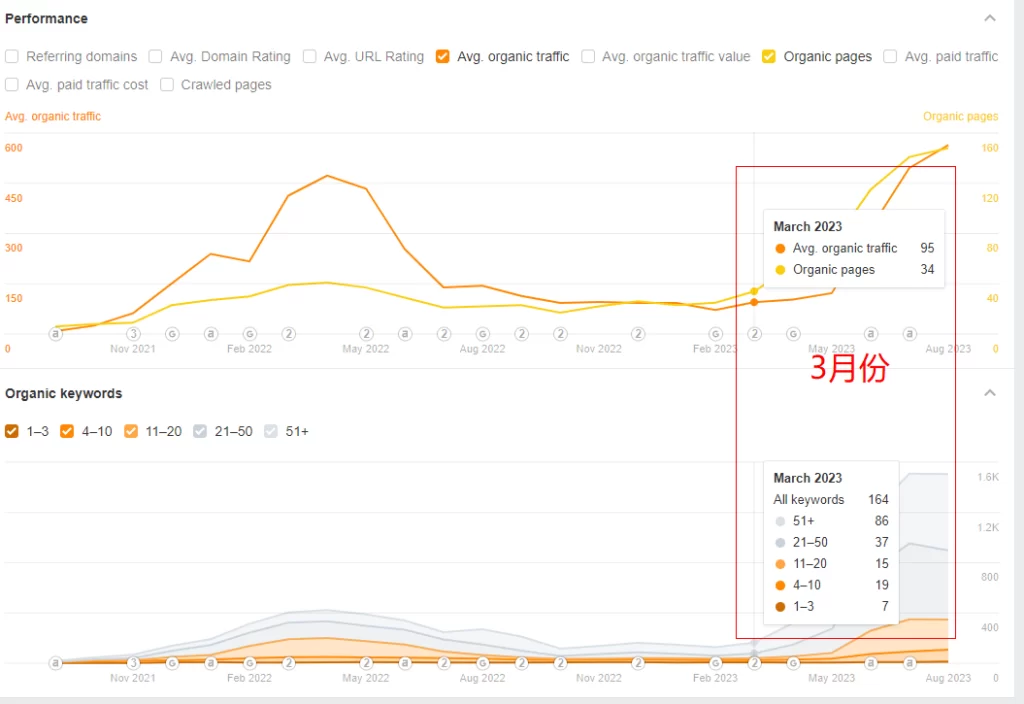Tick the Crawled pages checkbox

tap(167, 85)
